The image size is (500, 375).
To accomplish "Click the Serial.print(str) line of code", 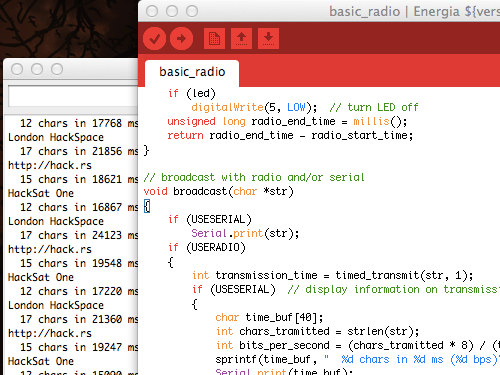I will pos(245,233).
